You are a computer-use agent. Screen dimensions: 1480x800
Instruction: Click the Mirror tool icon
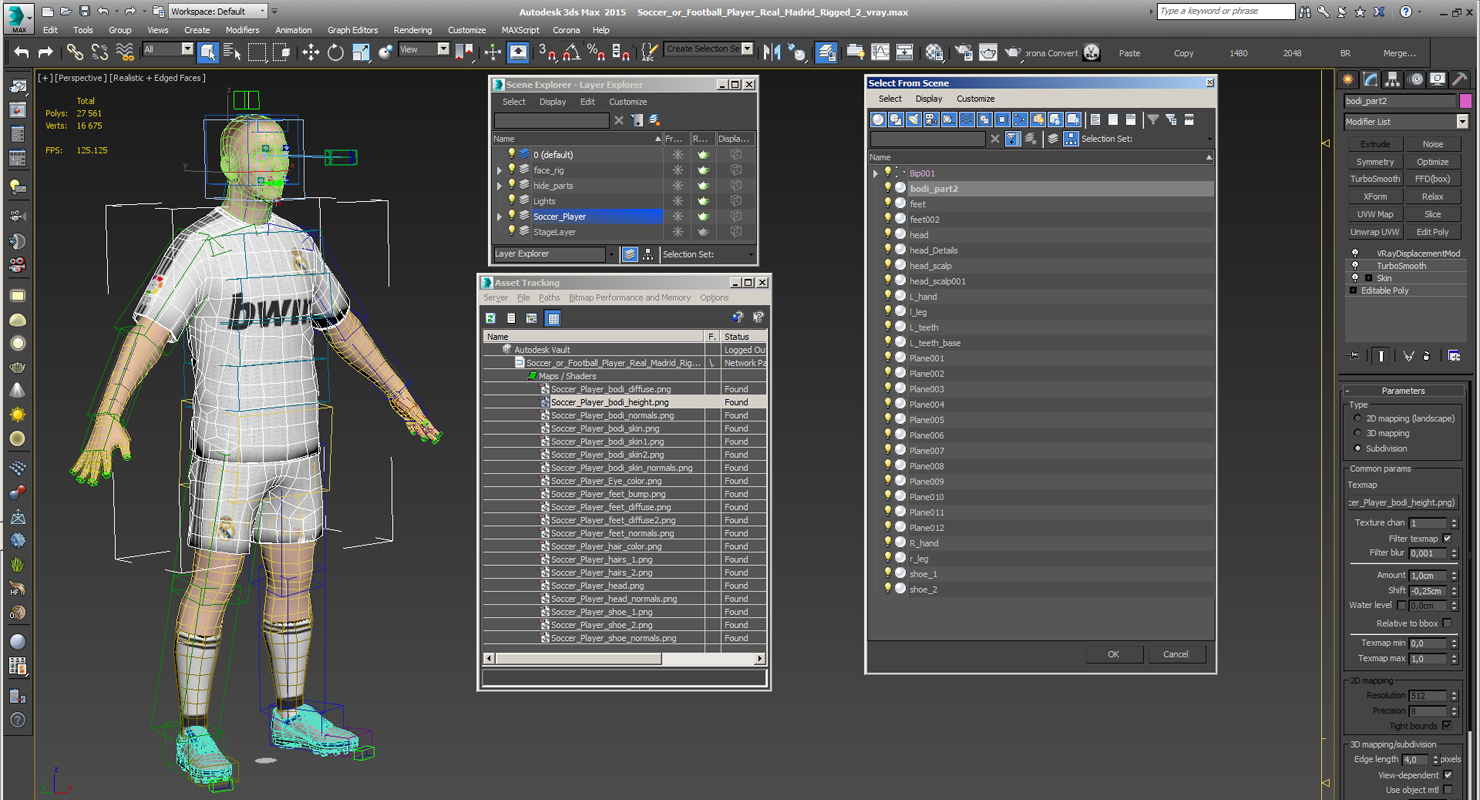(x=772, y=52)
